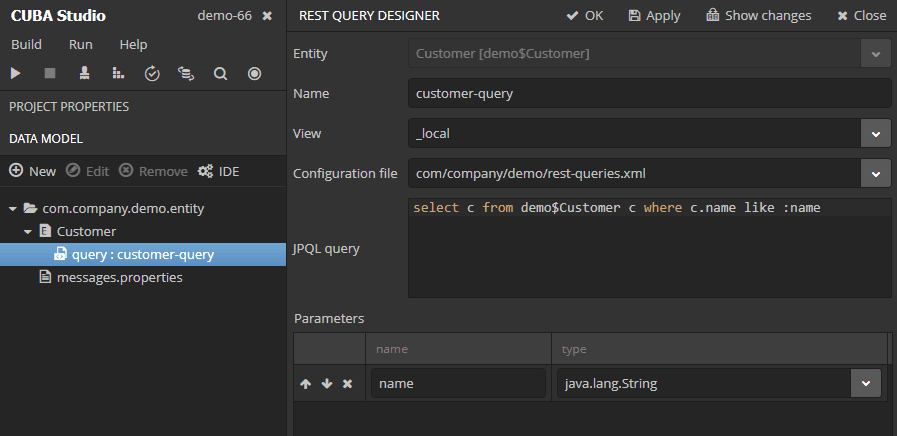Image resolution: width=897 pixels, height=436 pixels.
Task: Collapse the com.company.demo.entity package node
Action: pos(13,209)
